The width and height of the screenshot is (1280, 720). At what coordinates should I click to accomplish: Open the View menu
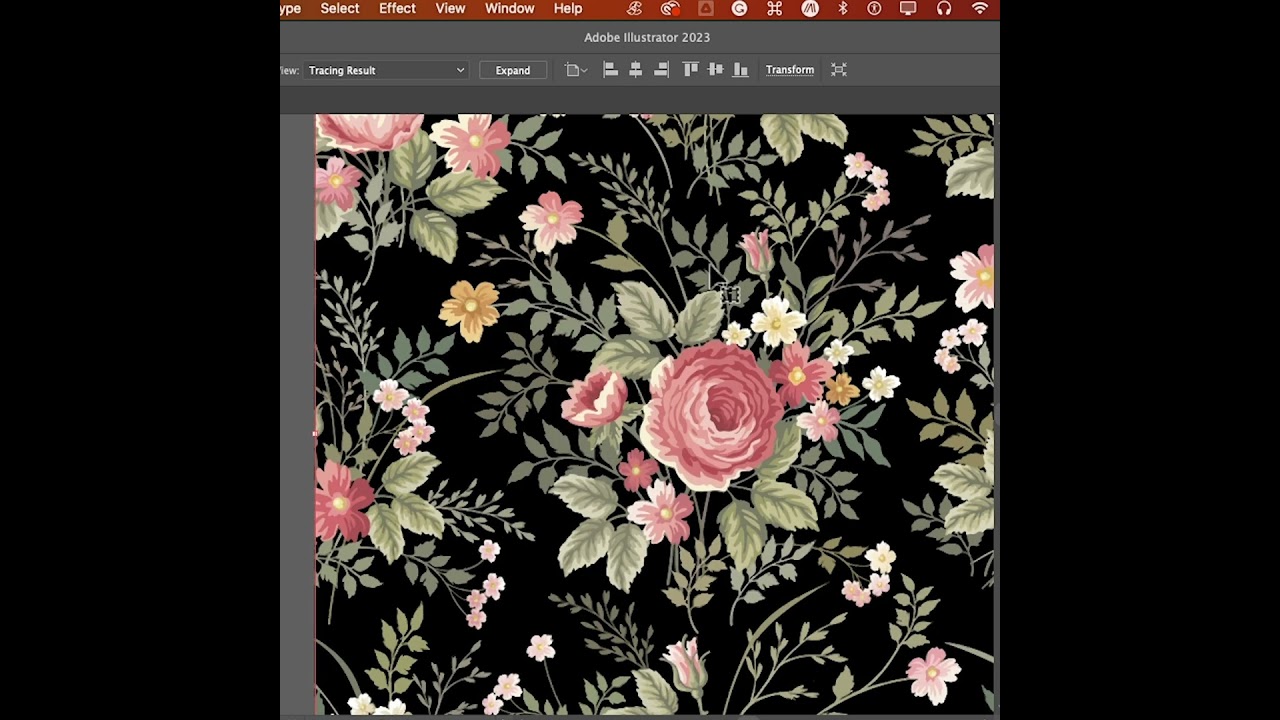tap(450, 9)
